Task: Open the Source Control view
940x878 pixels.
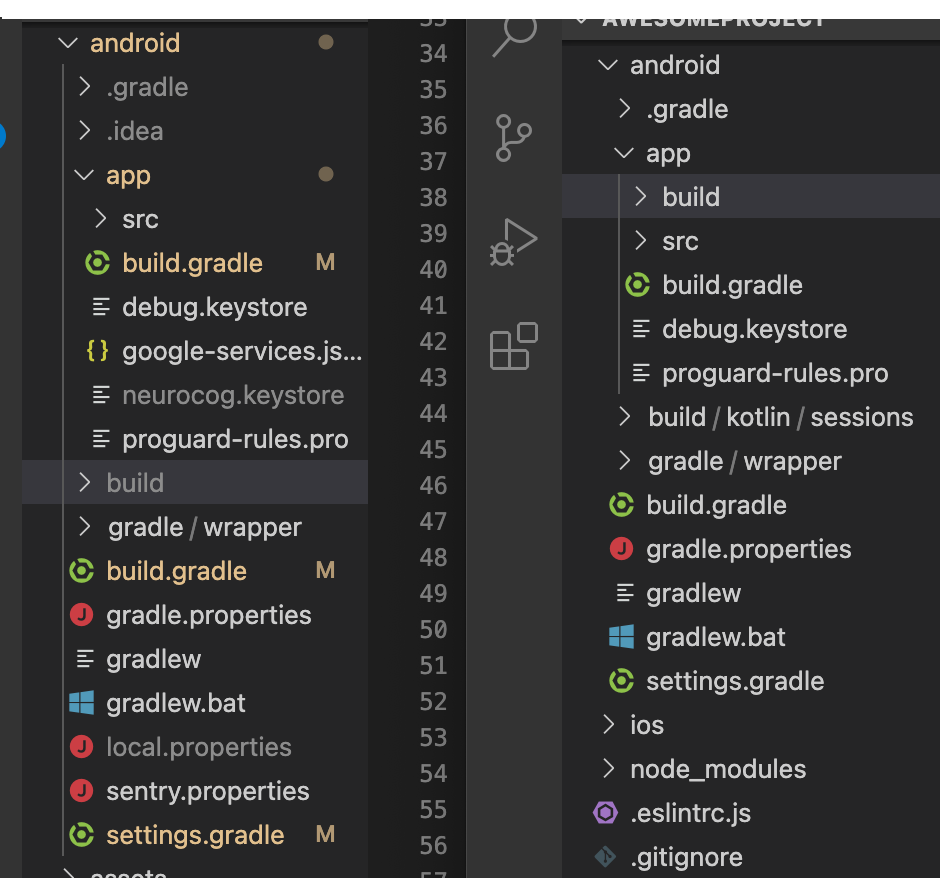Action: click(x=512, y=138)
